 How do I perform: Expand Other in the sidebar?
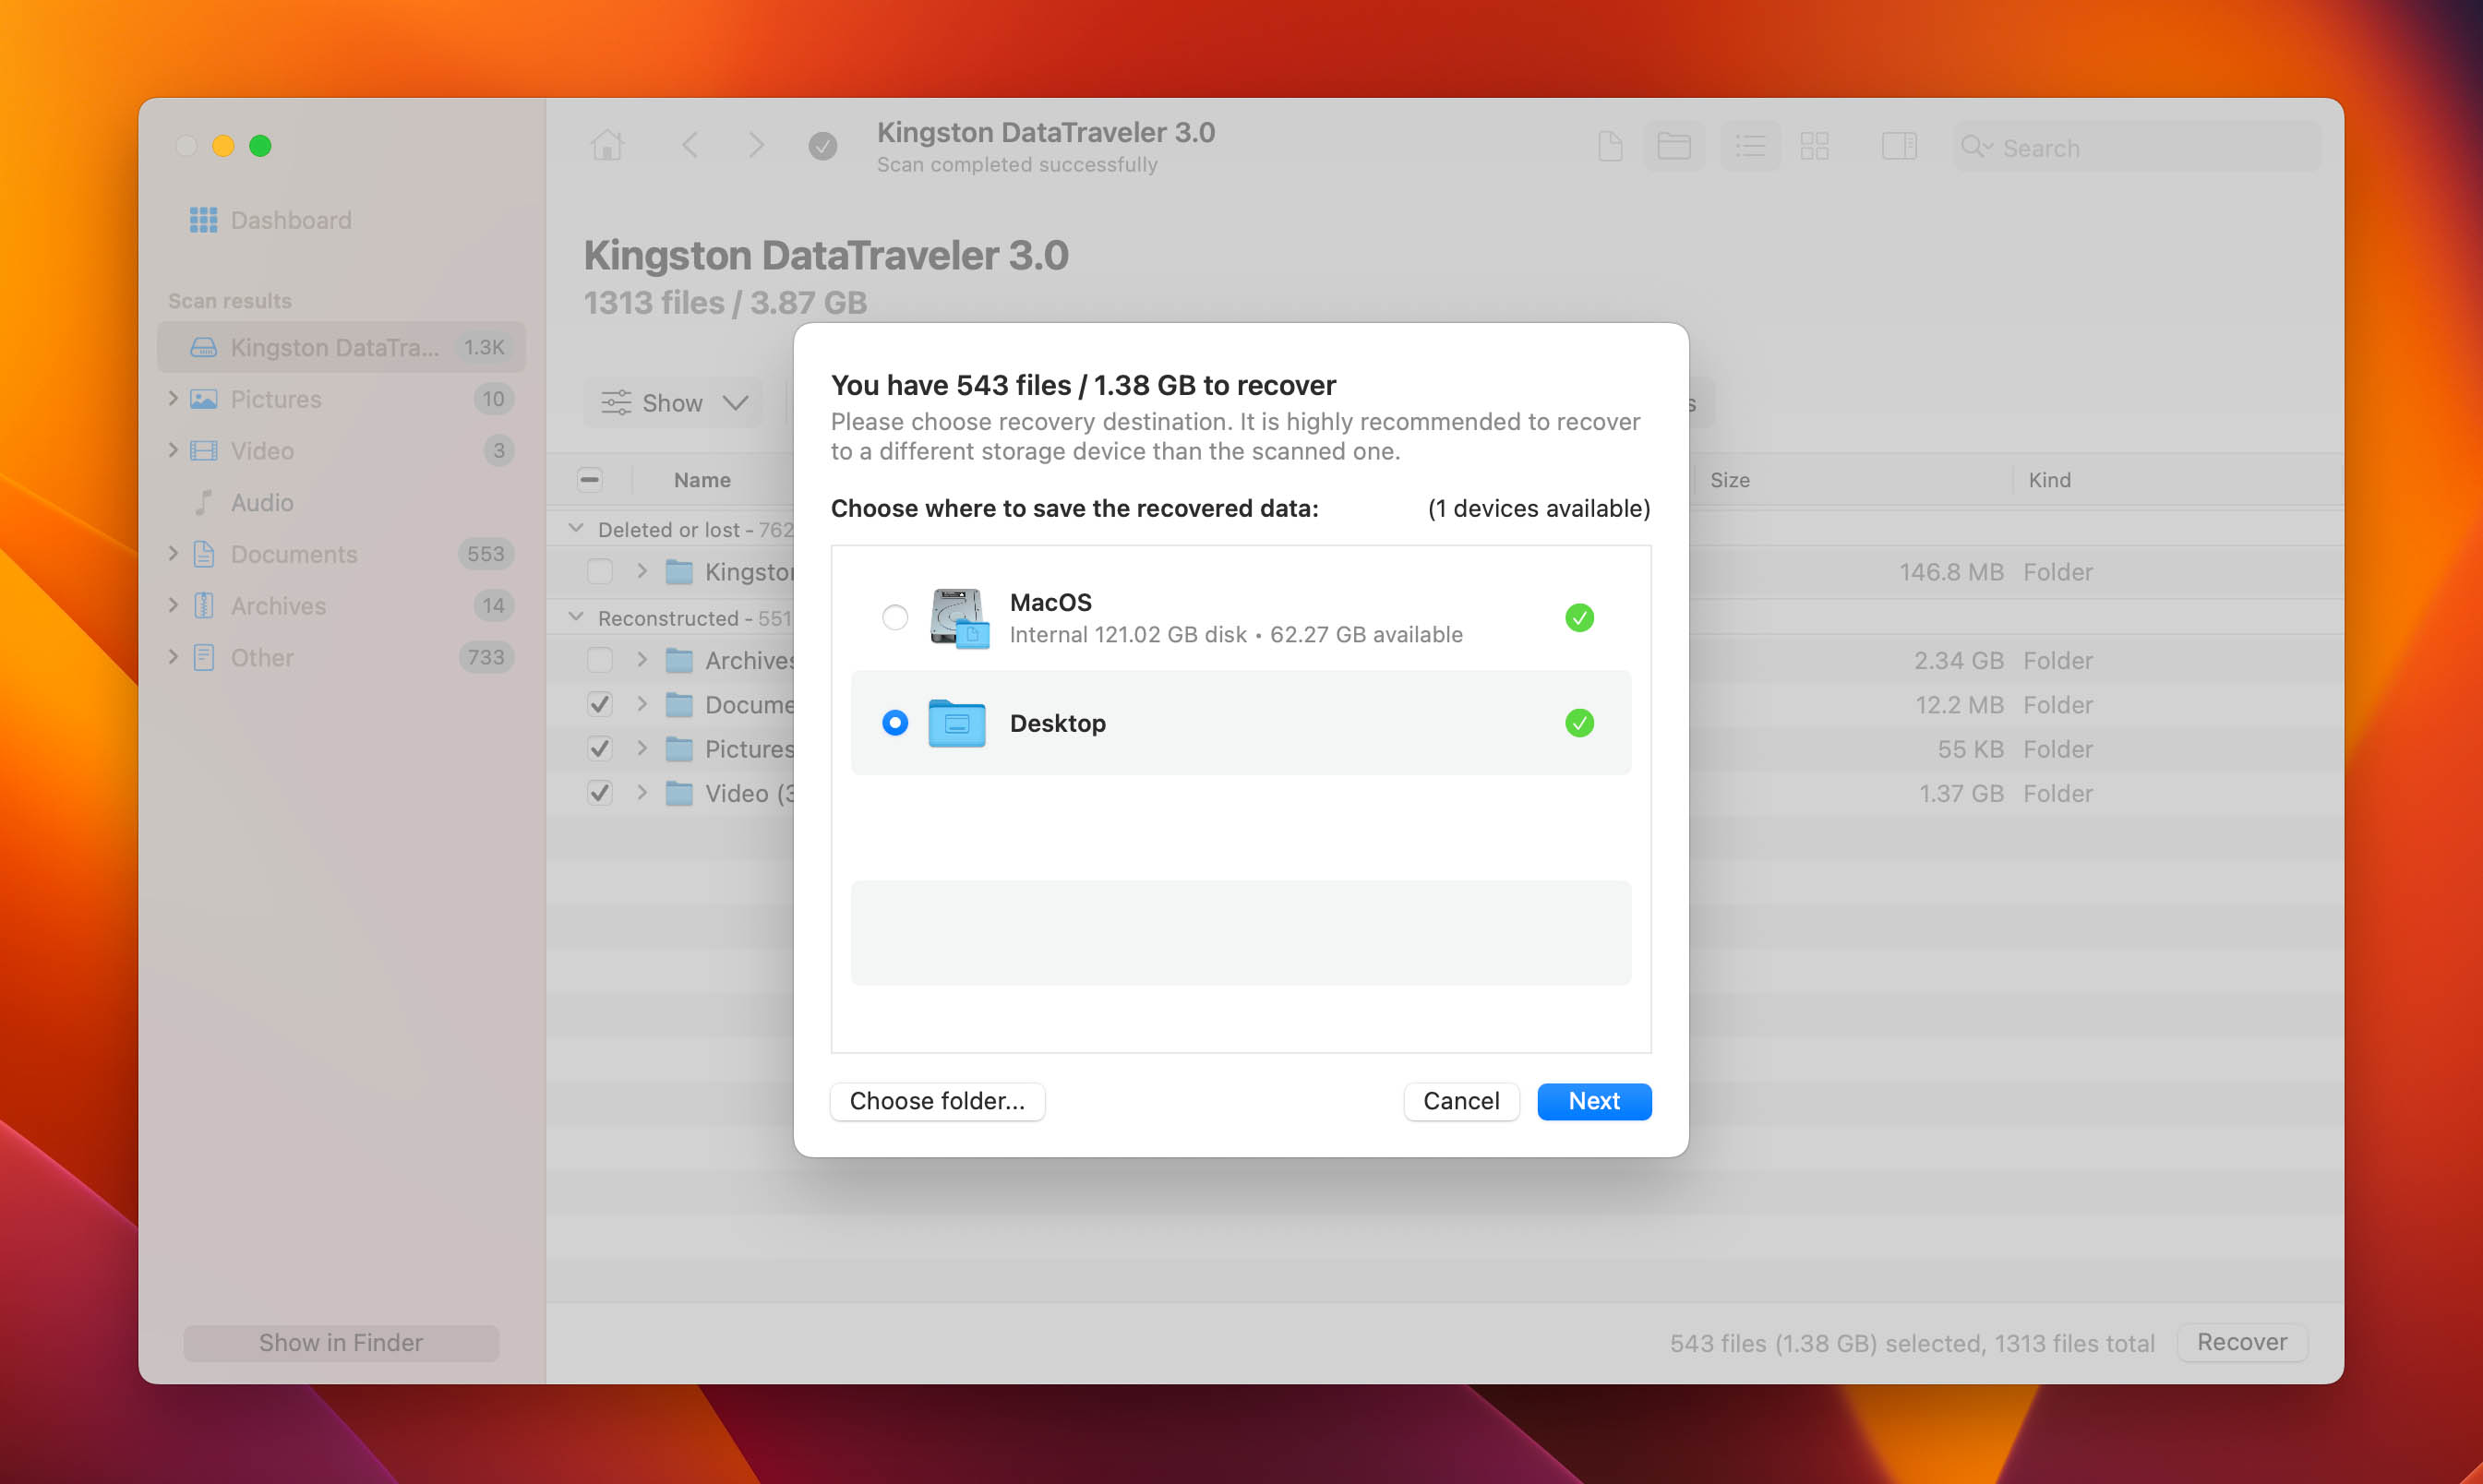click(173, 658)
